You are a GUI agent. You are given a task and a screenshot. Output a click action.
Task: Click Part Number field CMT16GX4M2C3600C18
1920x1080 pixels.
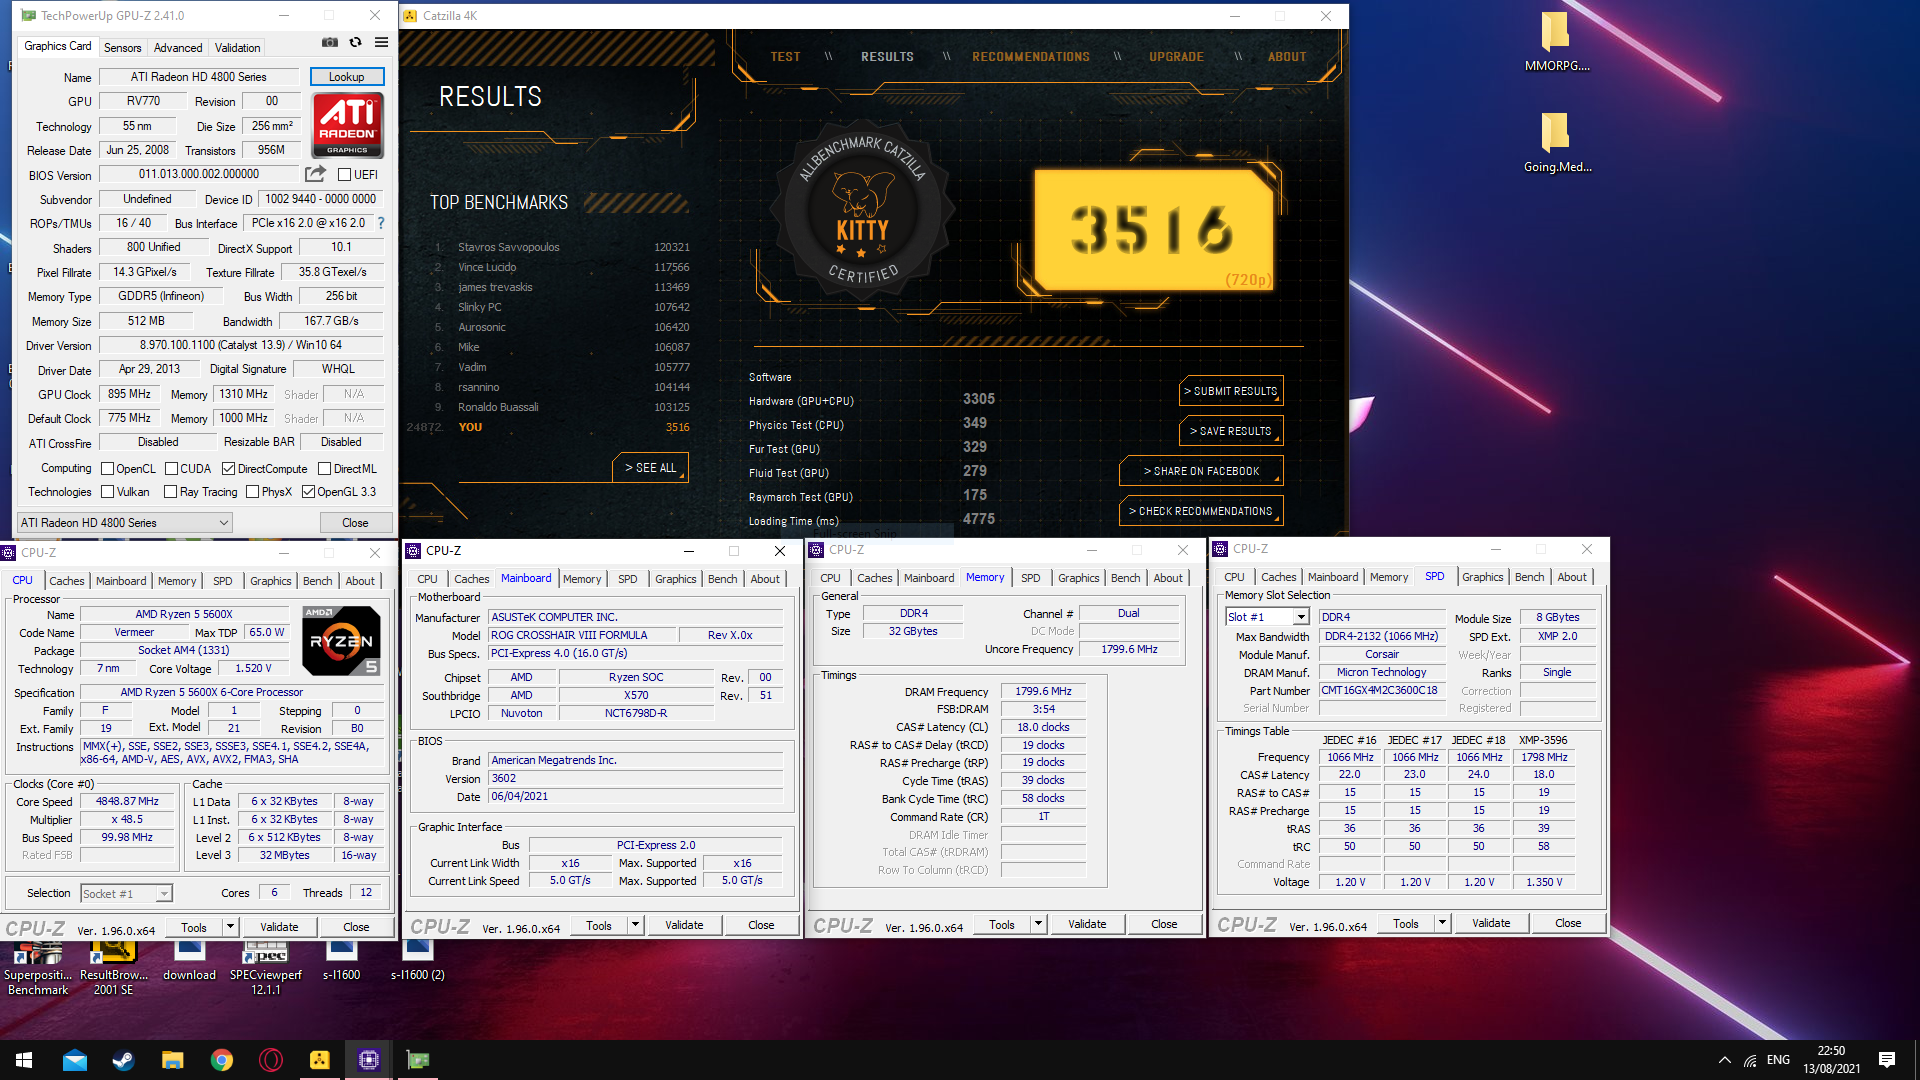[x=1381, y=691]
